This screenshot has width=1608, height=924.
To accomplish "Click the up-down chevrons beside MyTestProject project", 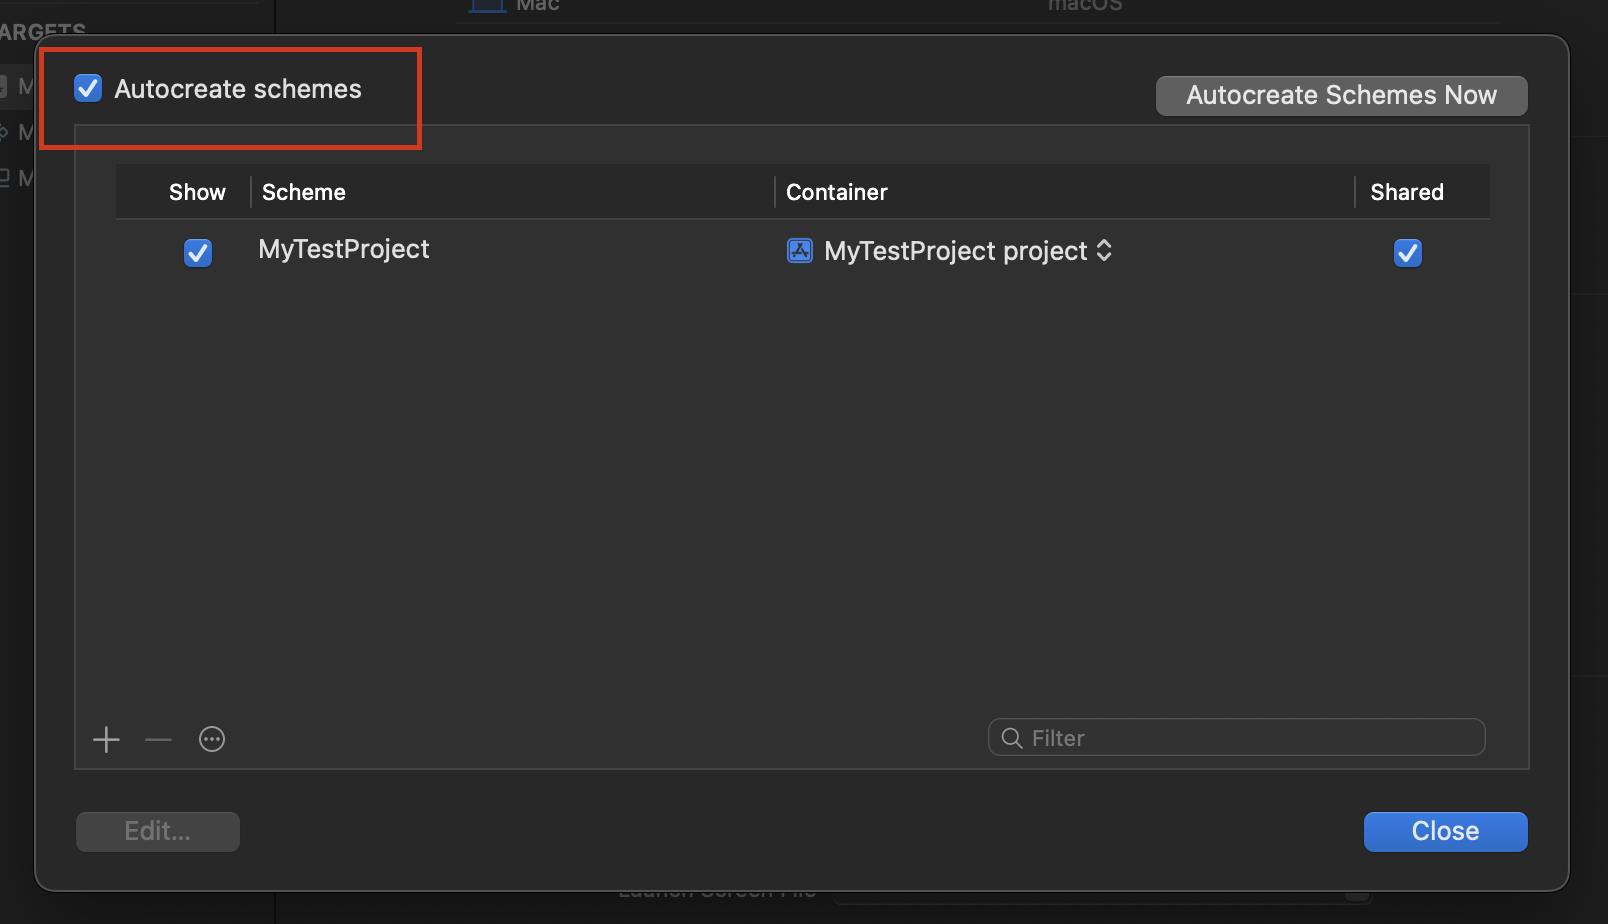I will pyautogui.click(x=1104, y=250).
